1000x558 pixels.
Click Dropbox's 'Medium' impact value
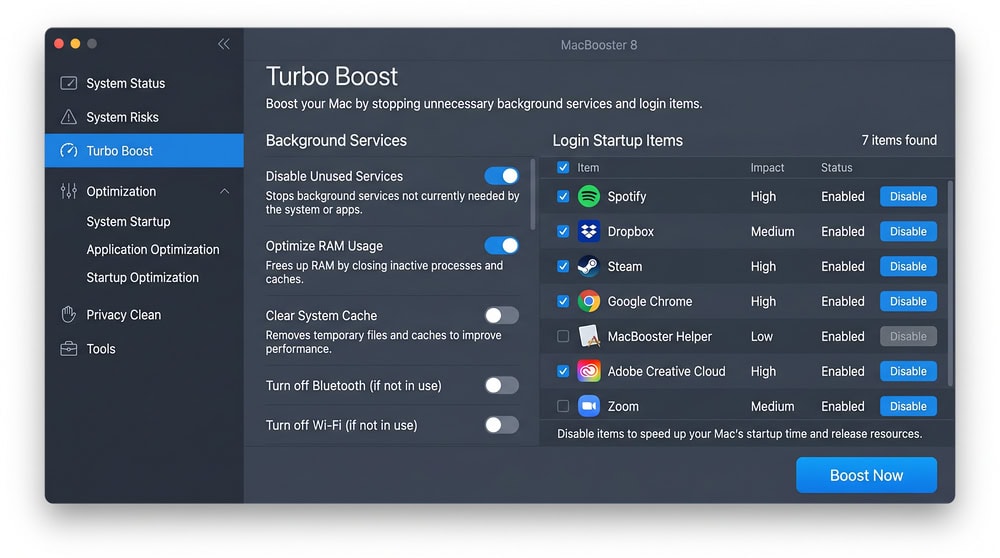pyautogui.click(x=772, y=231)
